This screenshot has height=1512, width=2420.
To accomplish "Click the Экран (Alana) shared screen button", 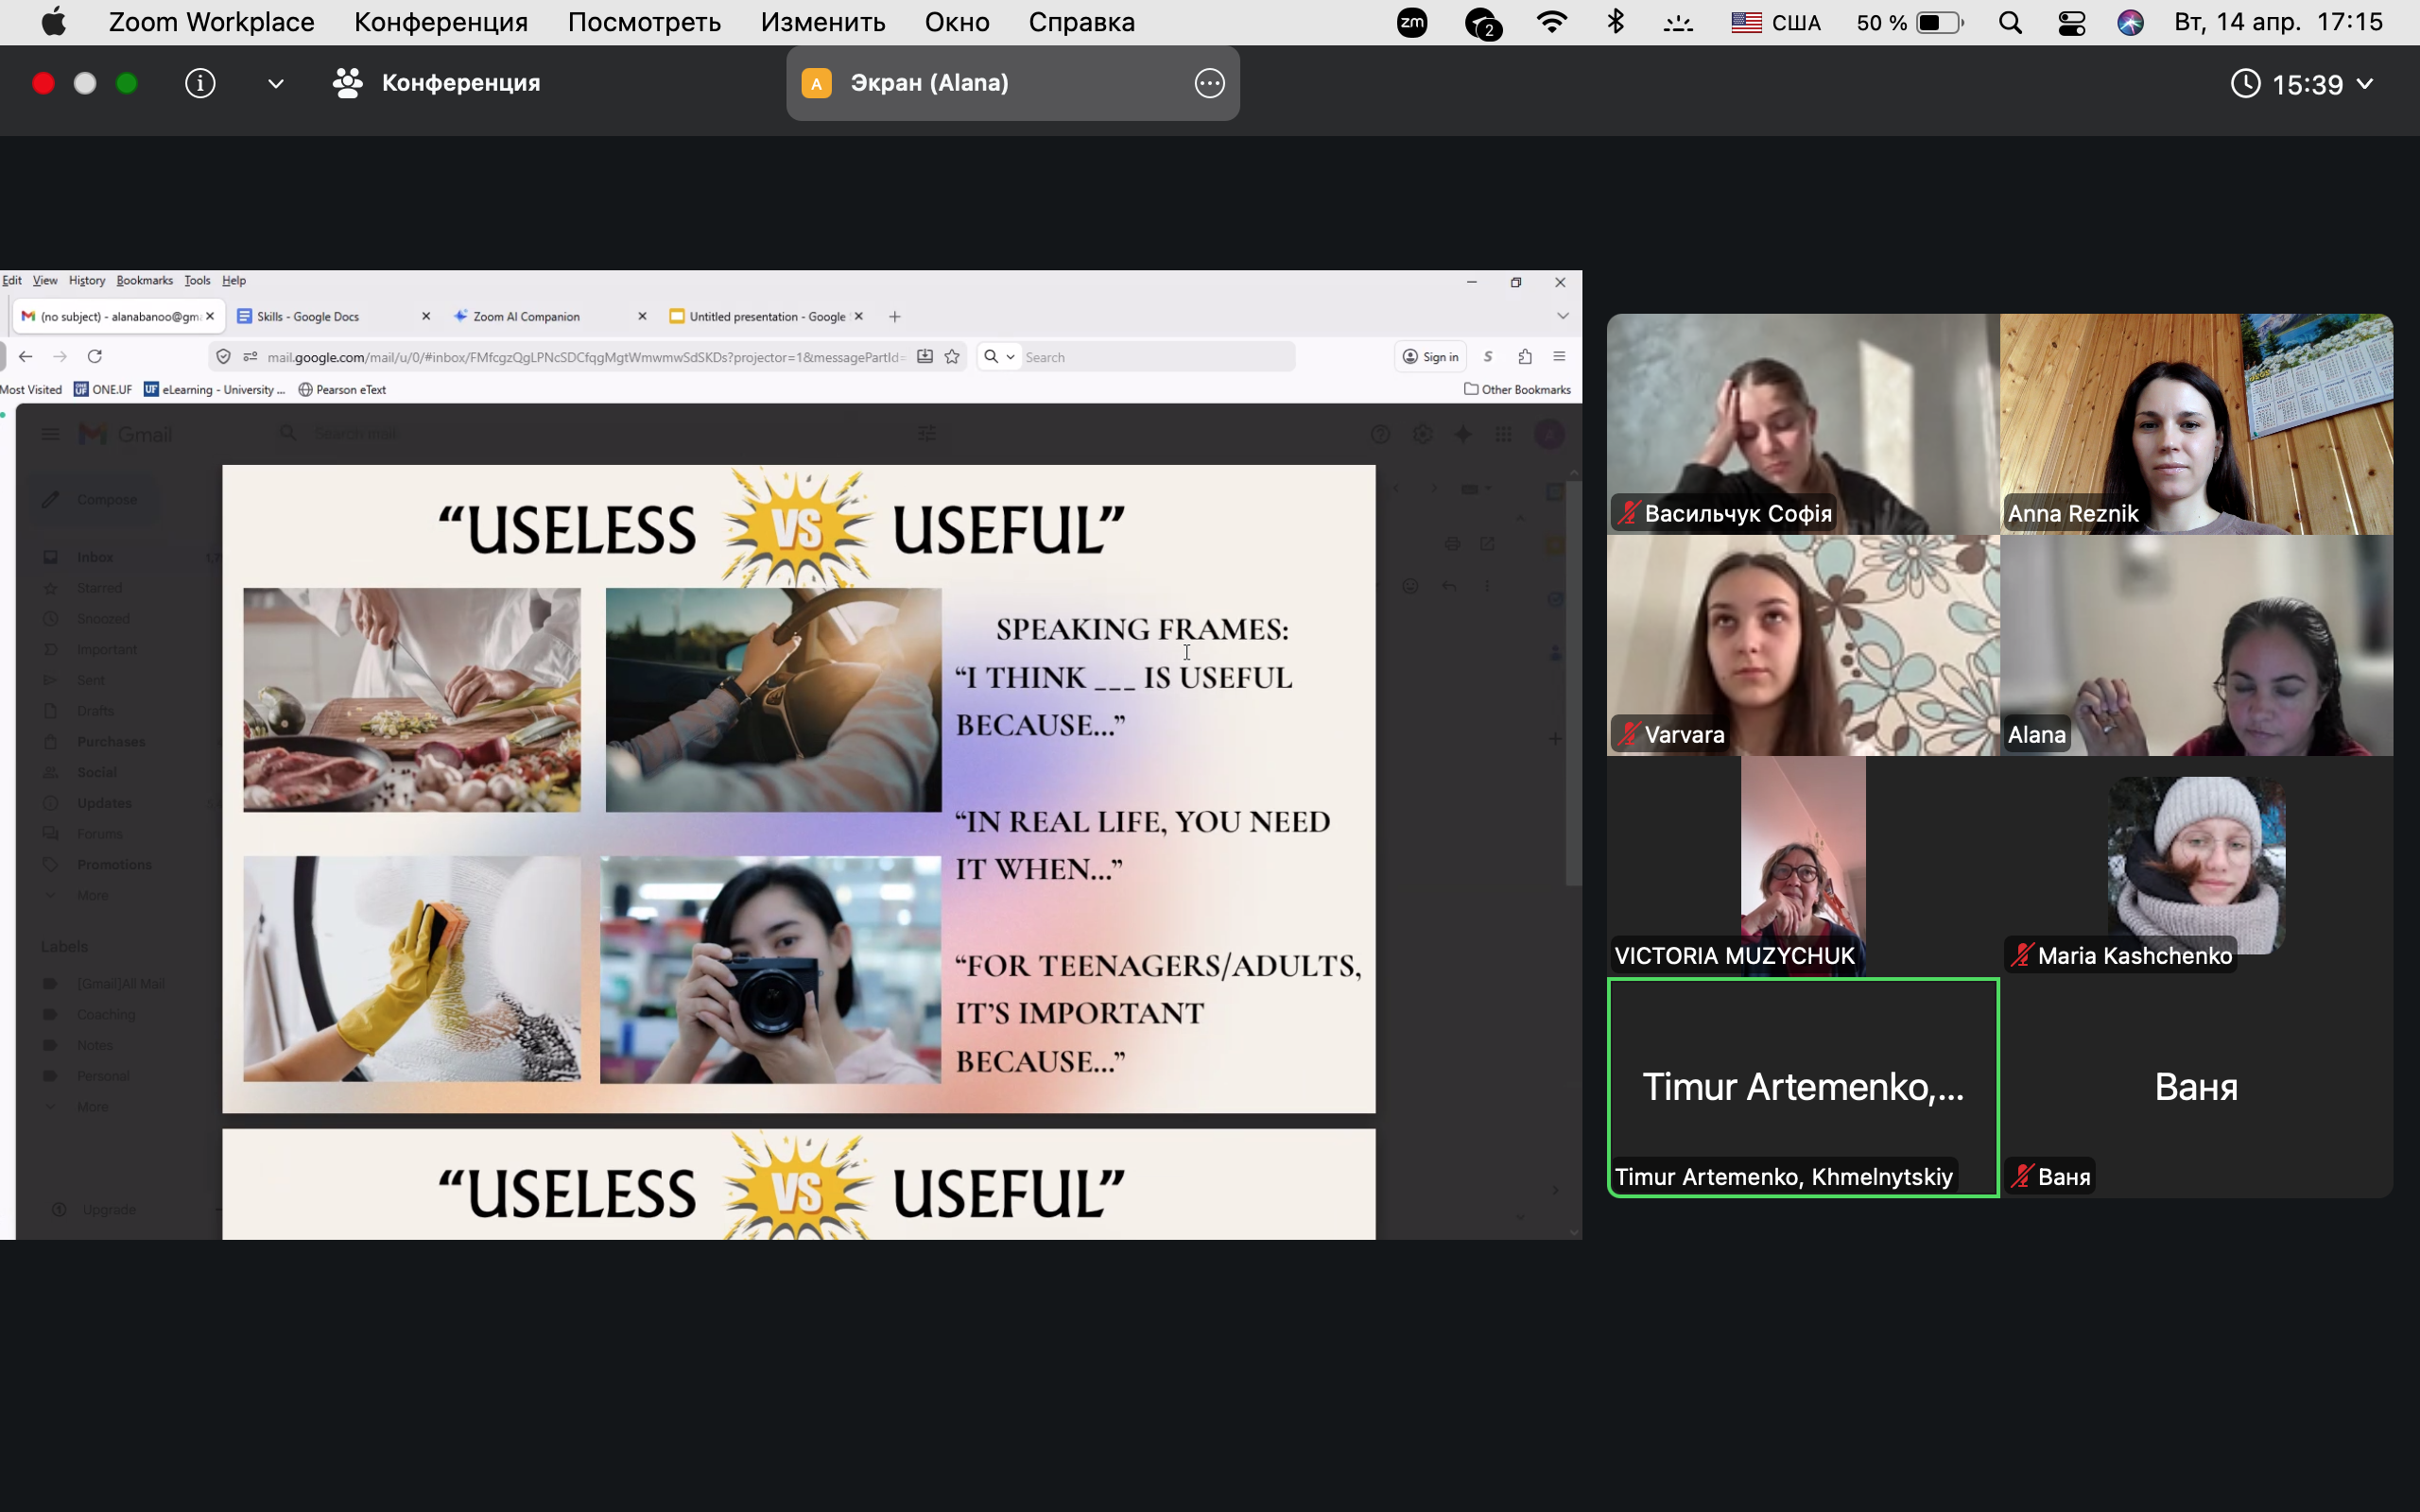I will [x=928, y=83].
